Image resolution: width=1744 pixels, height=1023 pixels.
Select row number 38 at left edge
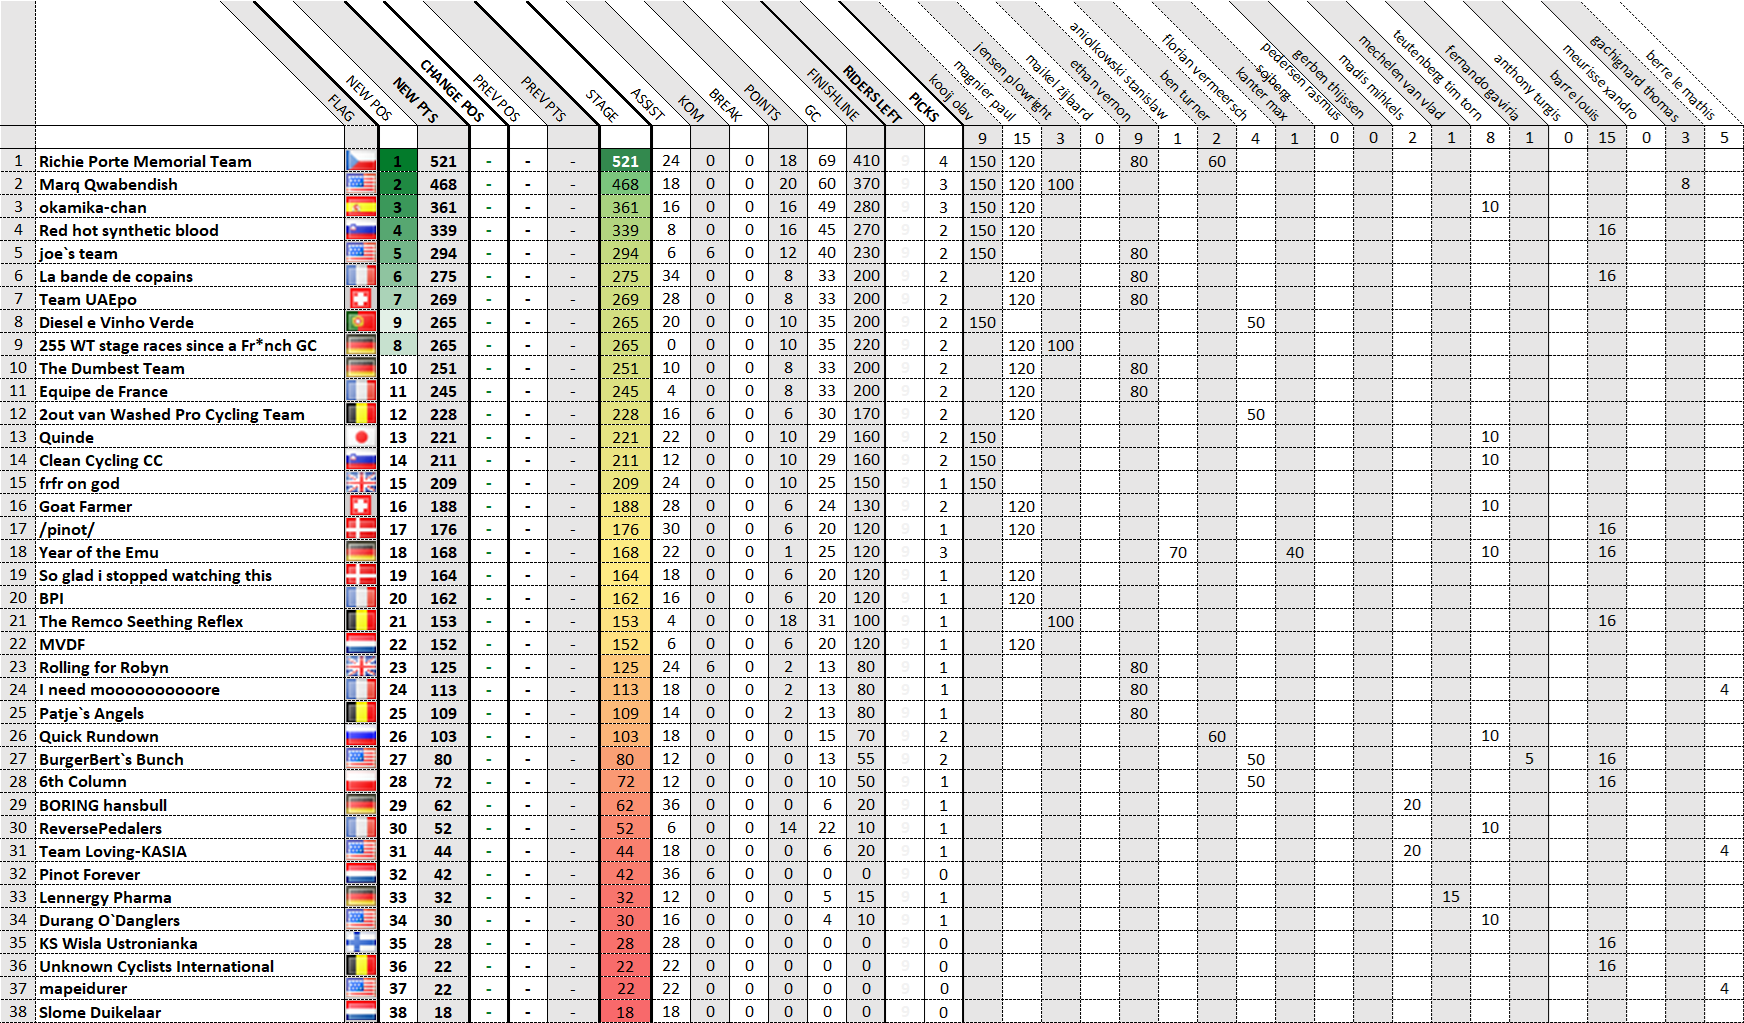pyautogui.click(x=18, y=1012)
